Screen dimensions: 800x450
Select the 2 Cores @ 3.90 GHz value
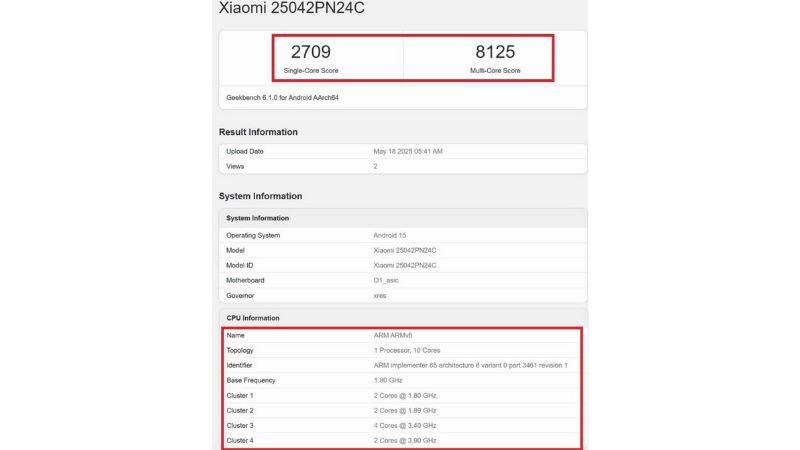click(x=405, y=440)
